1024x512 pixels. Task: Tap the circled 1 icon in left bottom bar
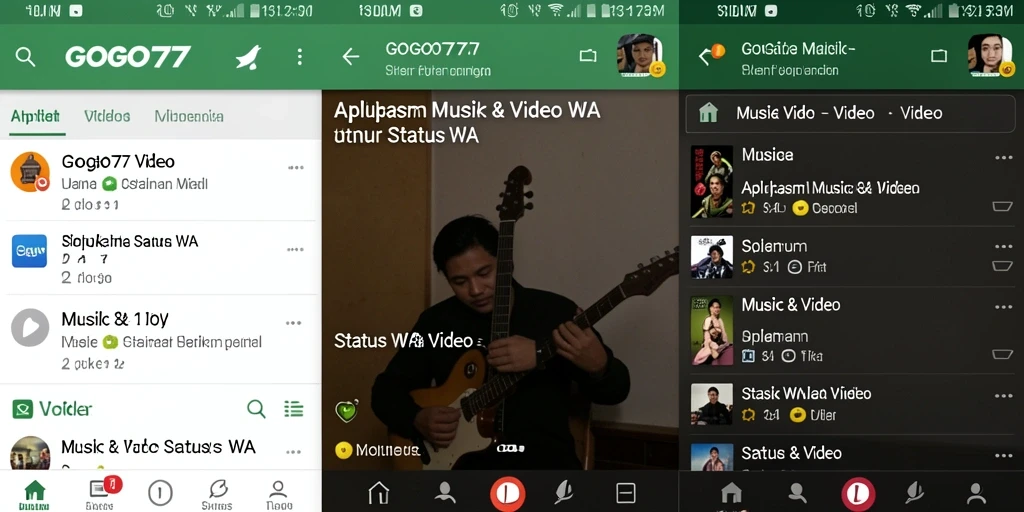click(160, 493)
